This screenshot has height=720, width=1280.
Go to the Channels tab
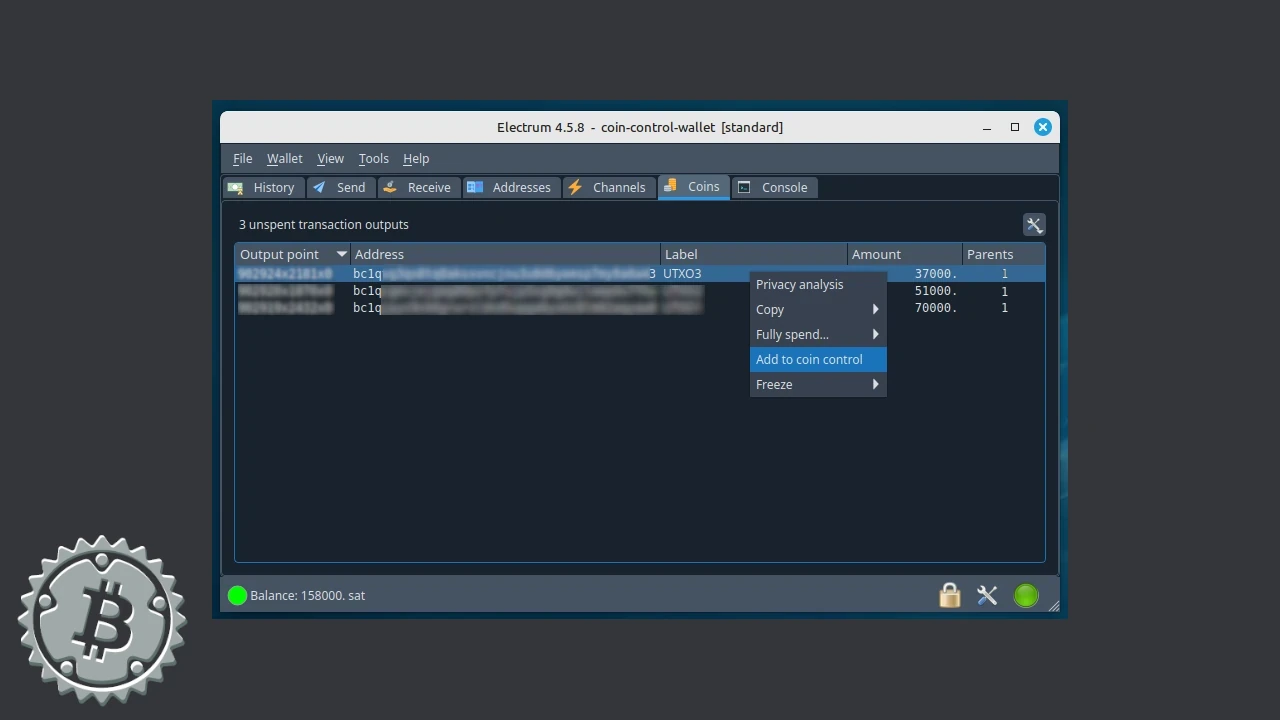(x=608, y=187)
